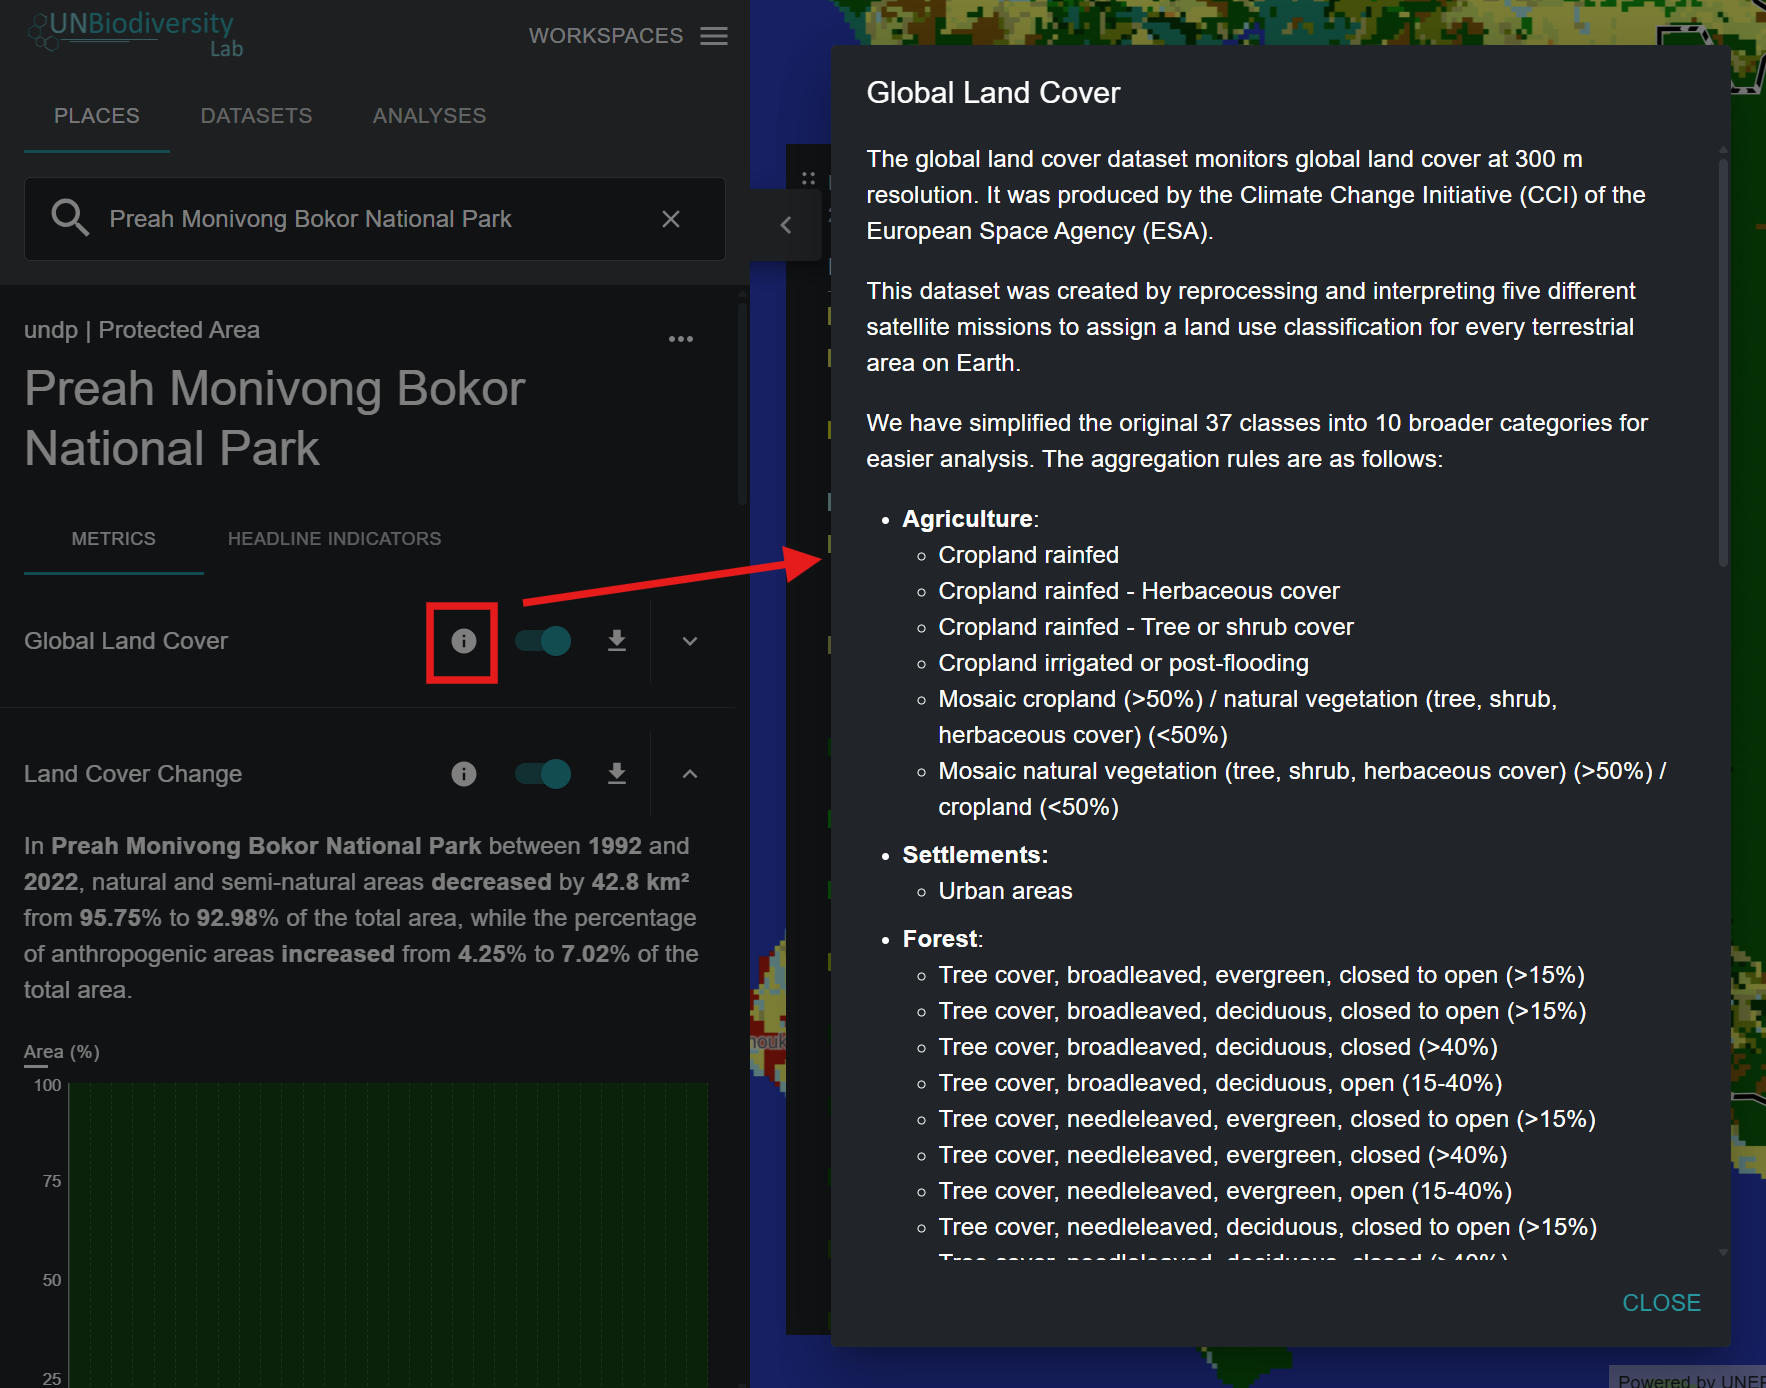Download the Global Land Cover data
1766x1388 pixels.
tap(617, 641)
